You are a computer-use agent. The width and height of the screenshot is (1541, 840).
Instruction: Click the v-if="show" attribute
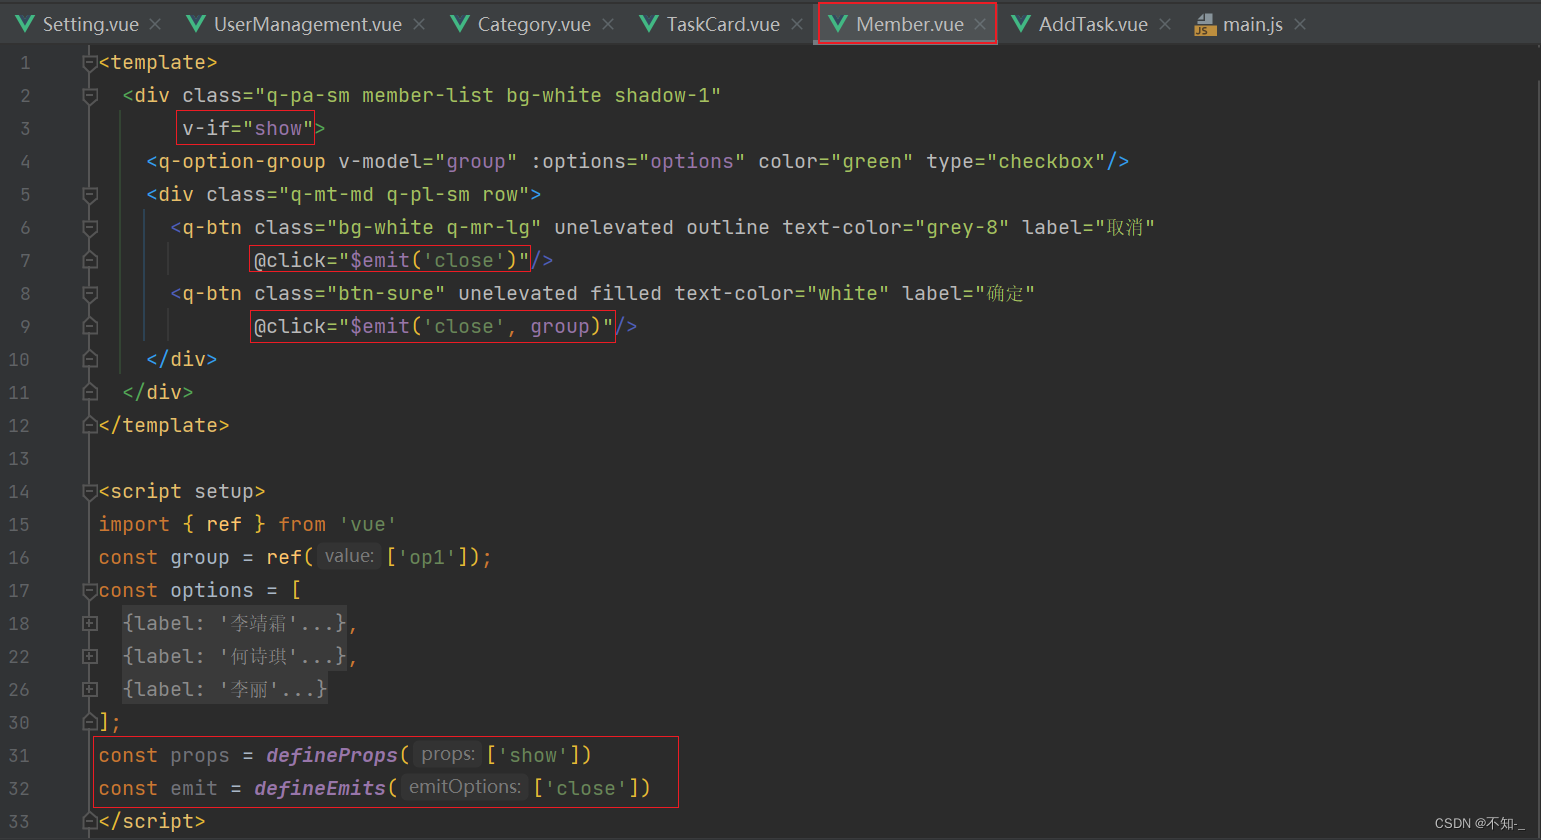tap(248, 129)
